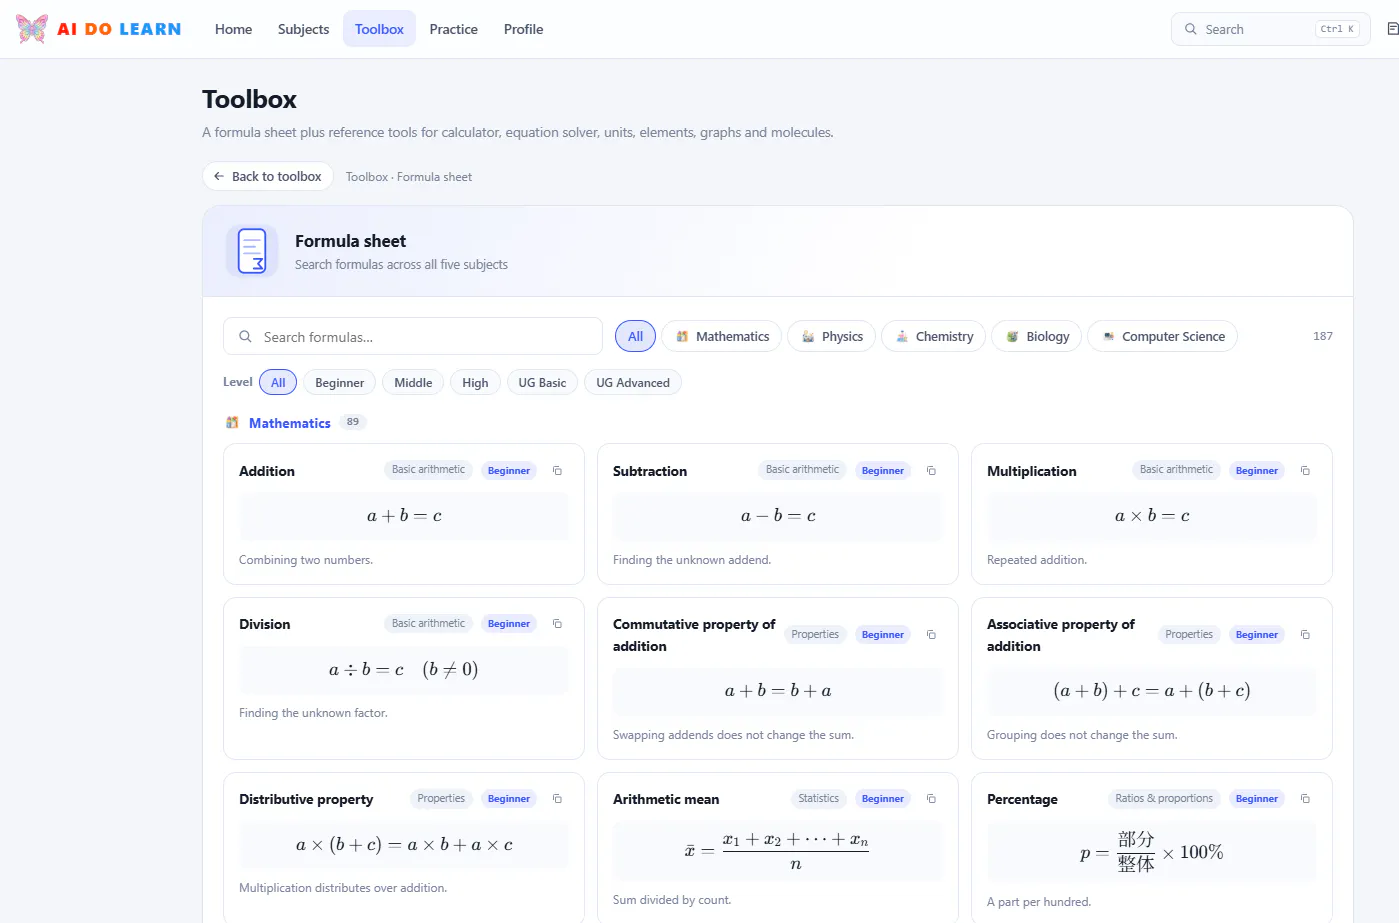Image resolution: width=1399 pixels, height=923 pixels.
Task: Open the Subjects nav item
Action: point(303,29)
